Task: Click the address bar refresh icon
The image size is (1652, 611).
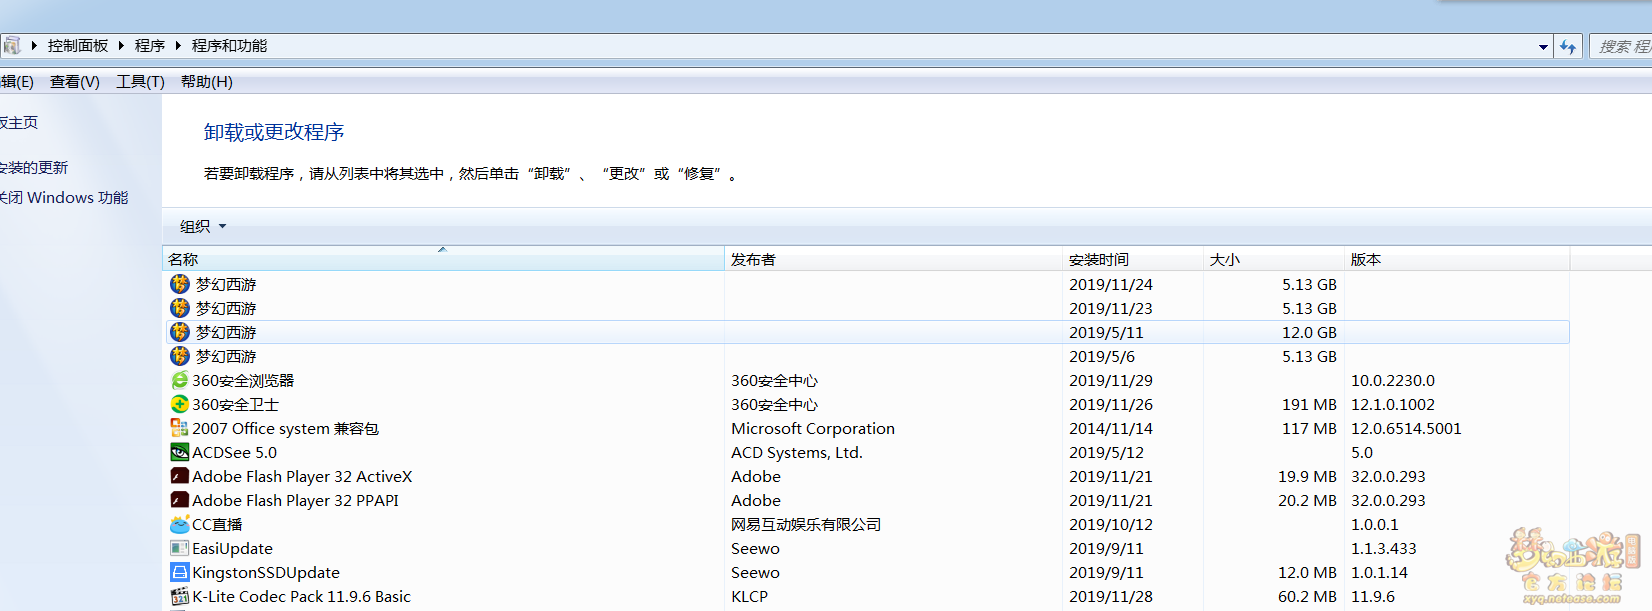Action: [x=1567, y=46]
